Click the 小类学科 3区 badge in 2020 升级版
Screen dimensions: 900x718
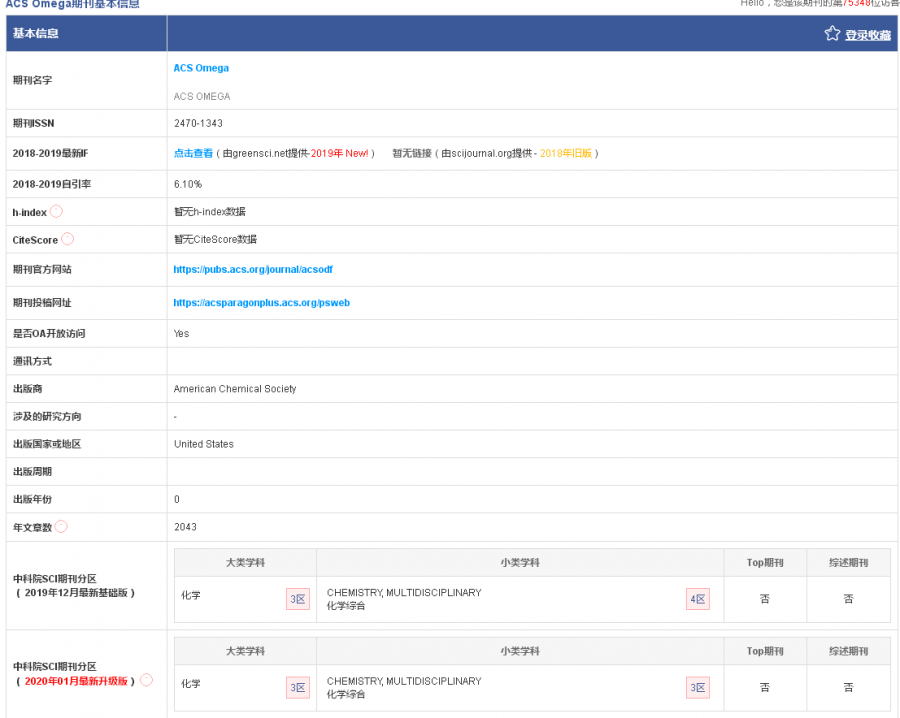tap(697, 688)
